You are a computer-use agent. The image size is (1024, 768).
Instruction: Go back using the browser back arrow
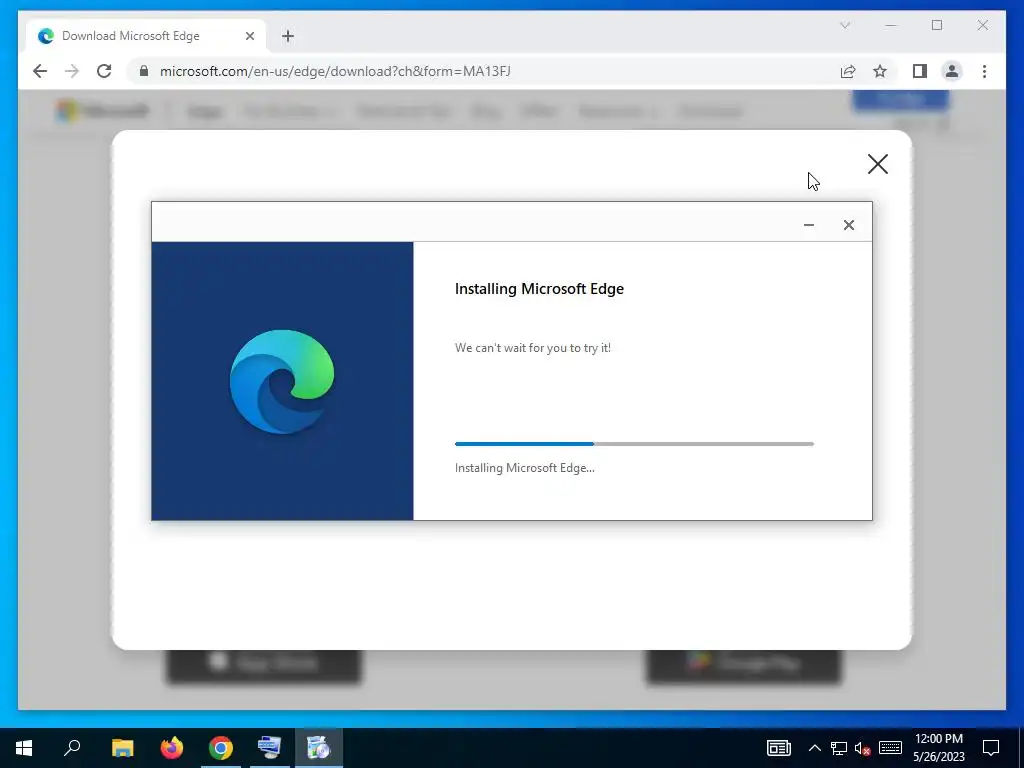coord(40,71)
